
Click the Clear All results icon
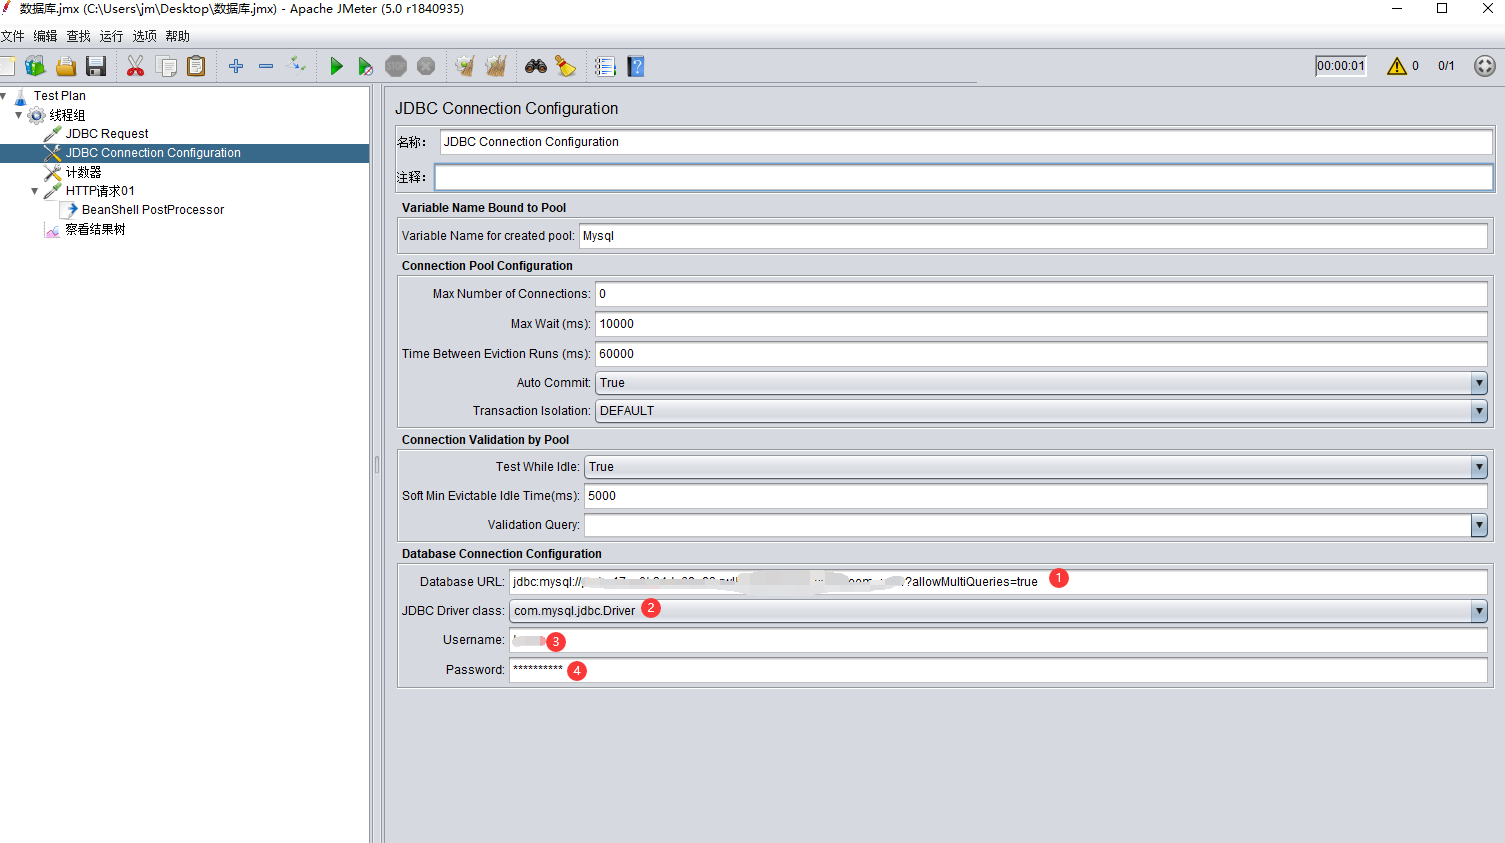496,66
